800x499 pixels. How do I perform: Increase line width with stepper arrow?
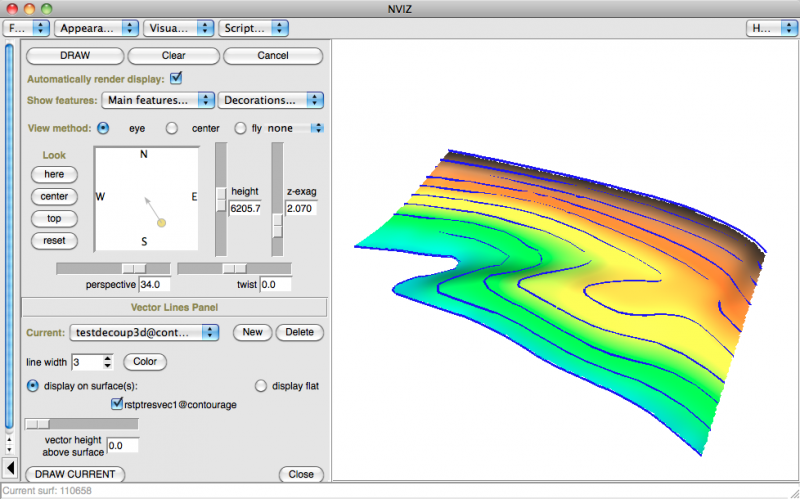pos(108,357)
